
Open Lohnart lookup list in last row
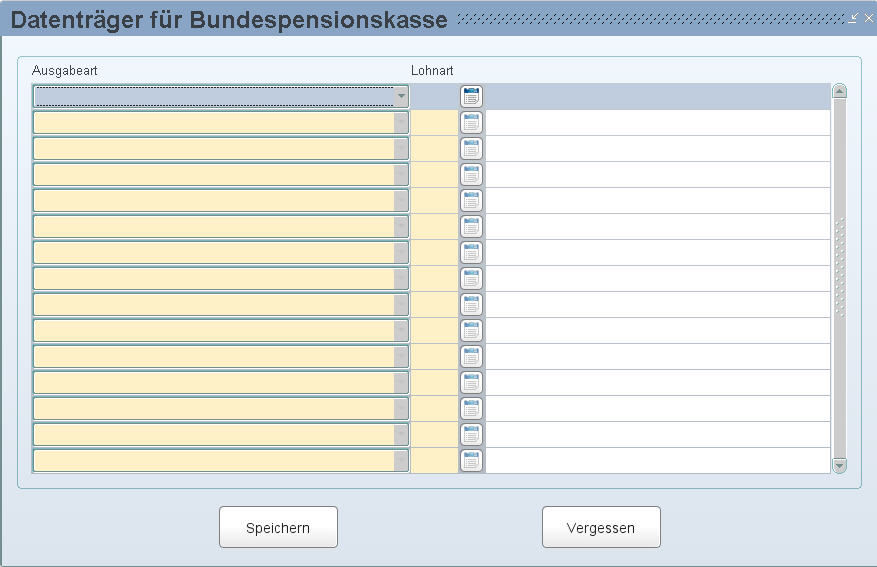[471, 461]
